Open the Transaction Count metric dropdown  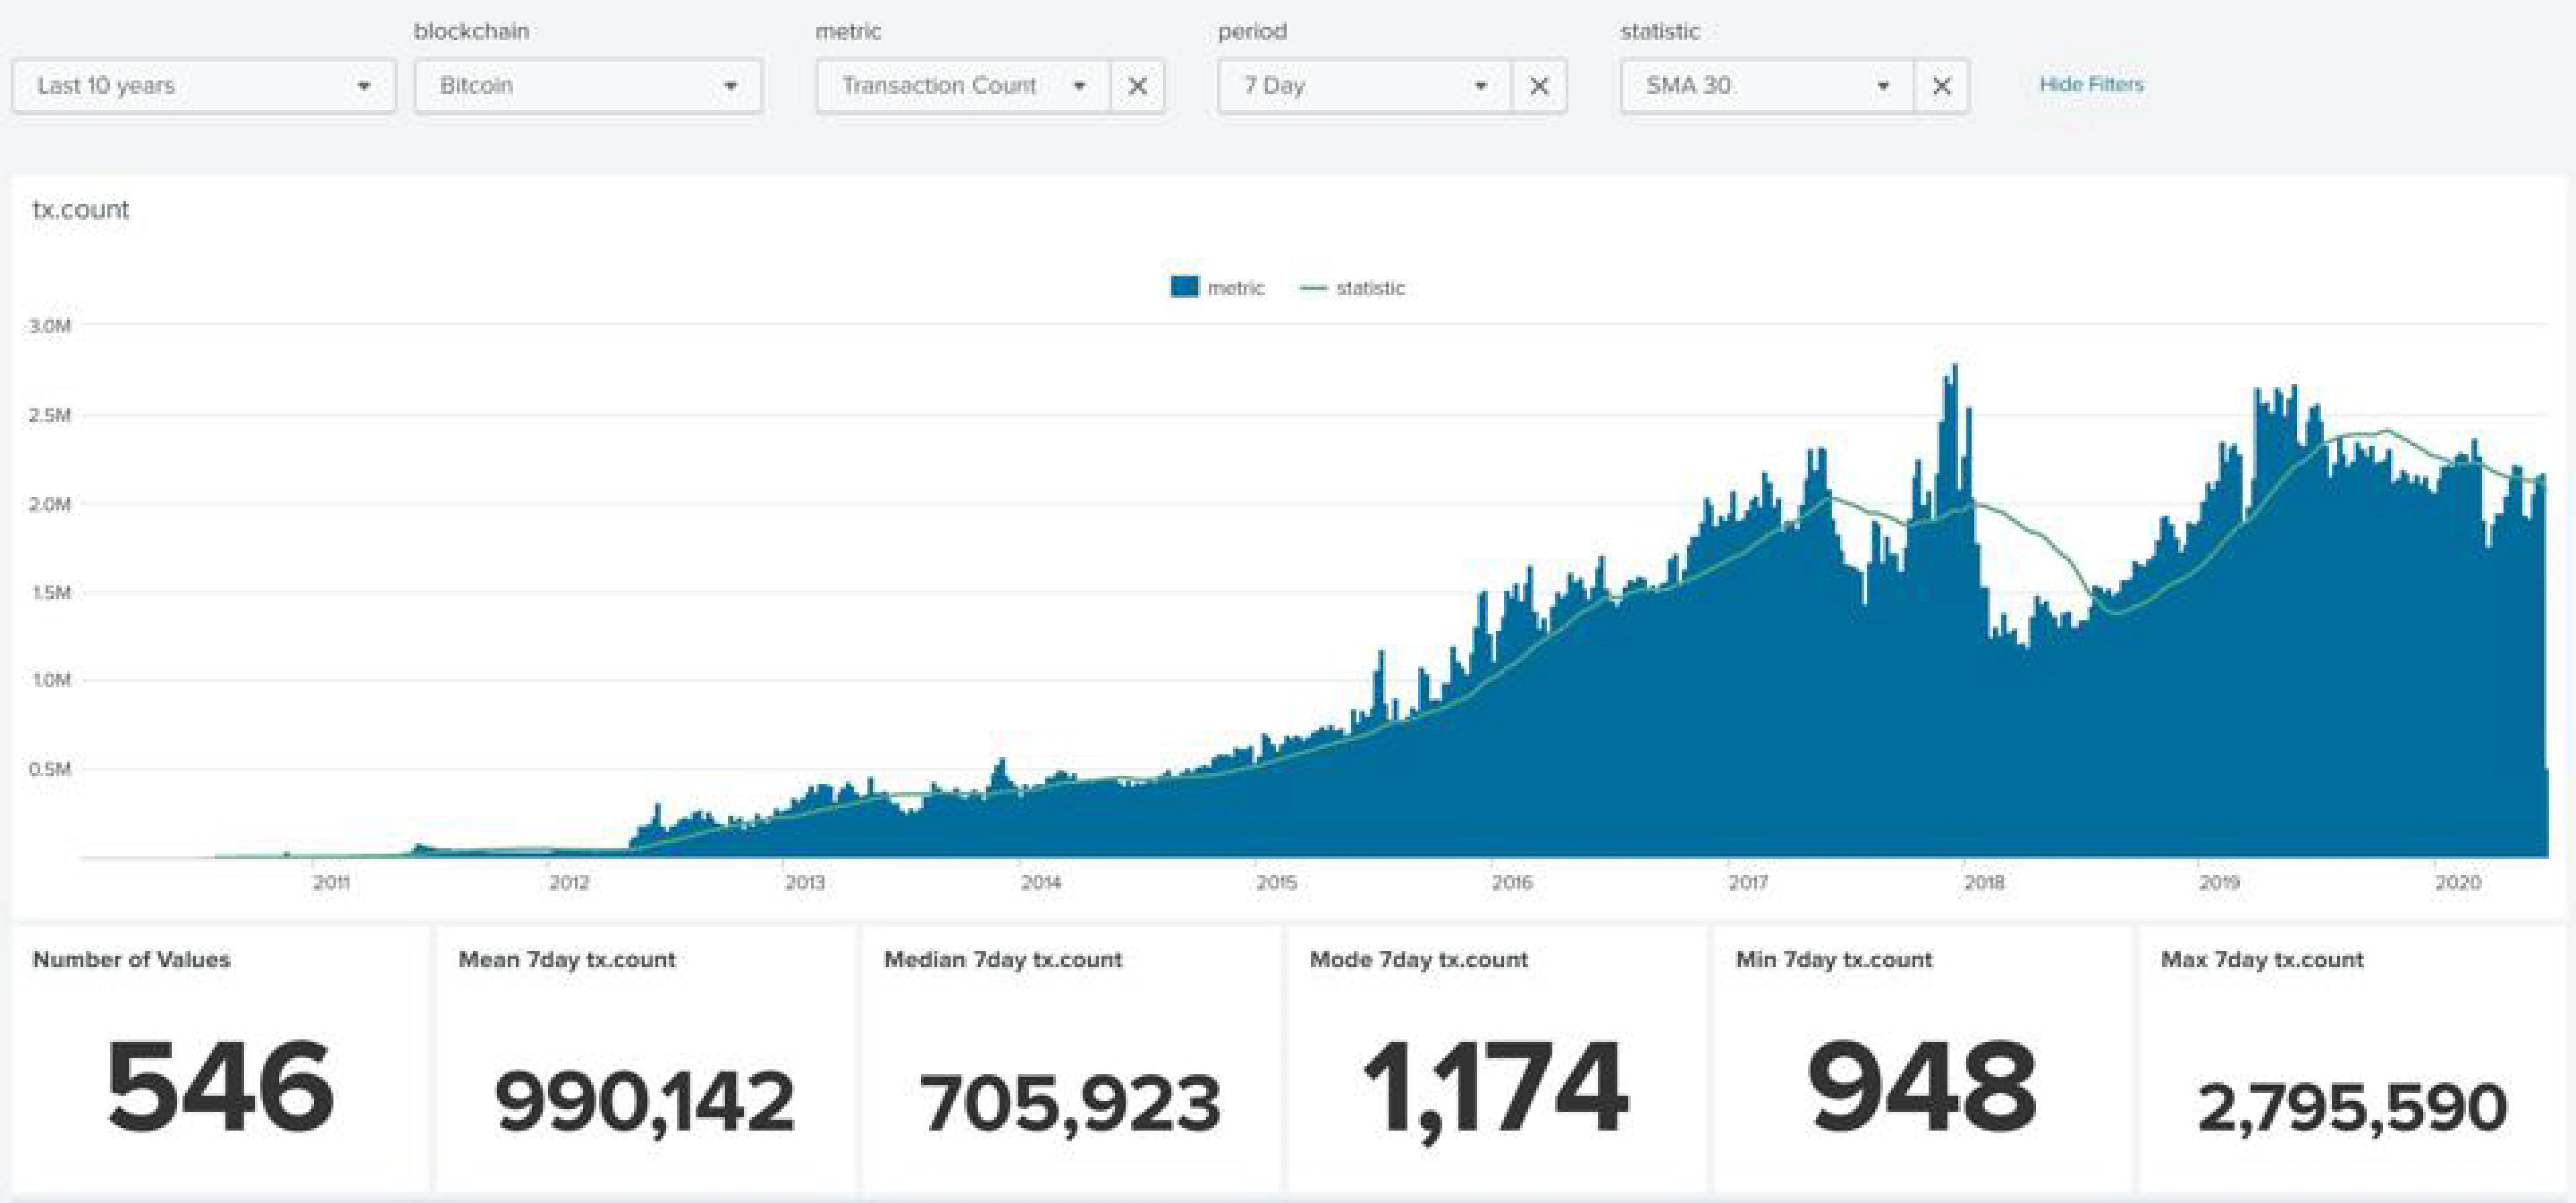964,86
